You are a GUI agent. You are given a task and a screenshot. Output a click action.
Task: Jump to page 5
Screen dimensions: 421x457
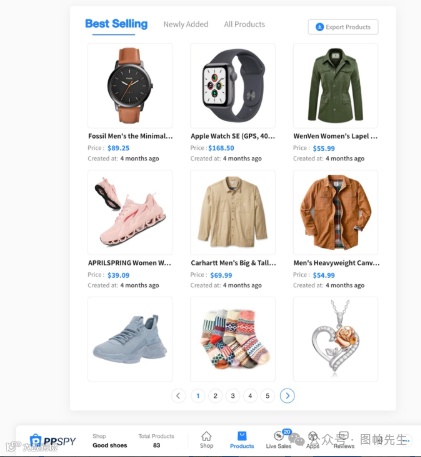point(267,396)
